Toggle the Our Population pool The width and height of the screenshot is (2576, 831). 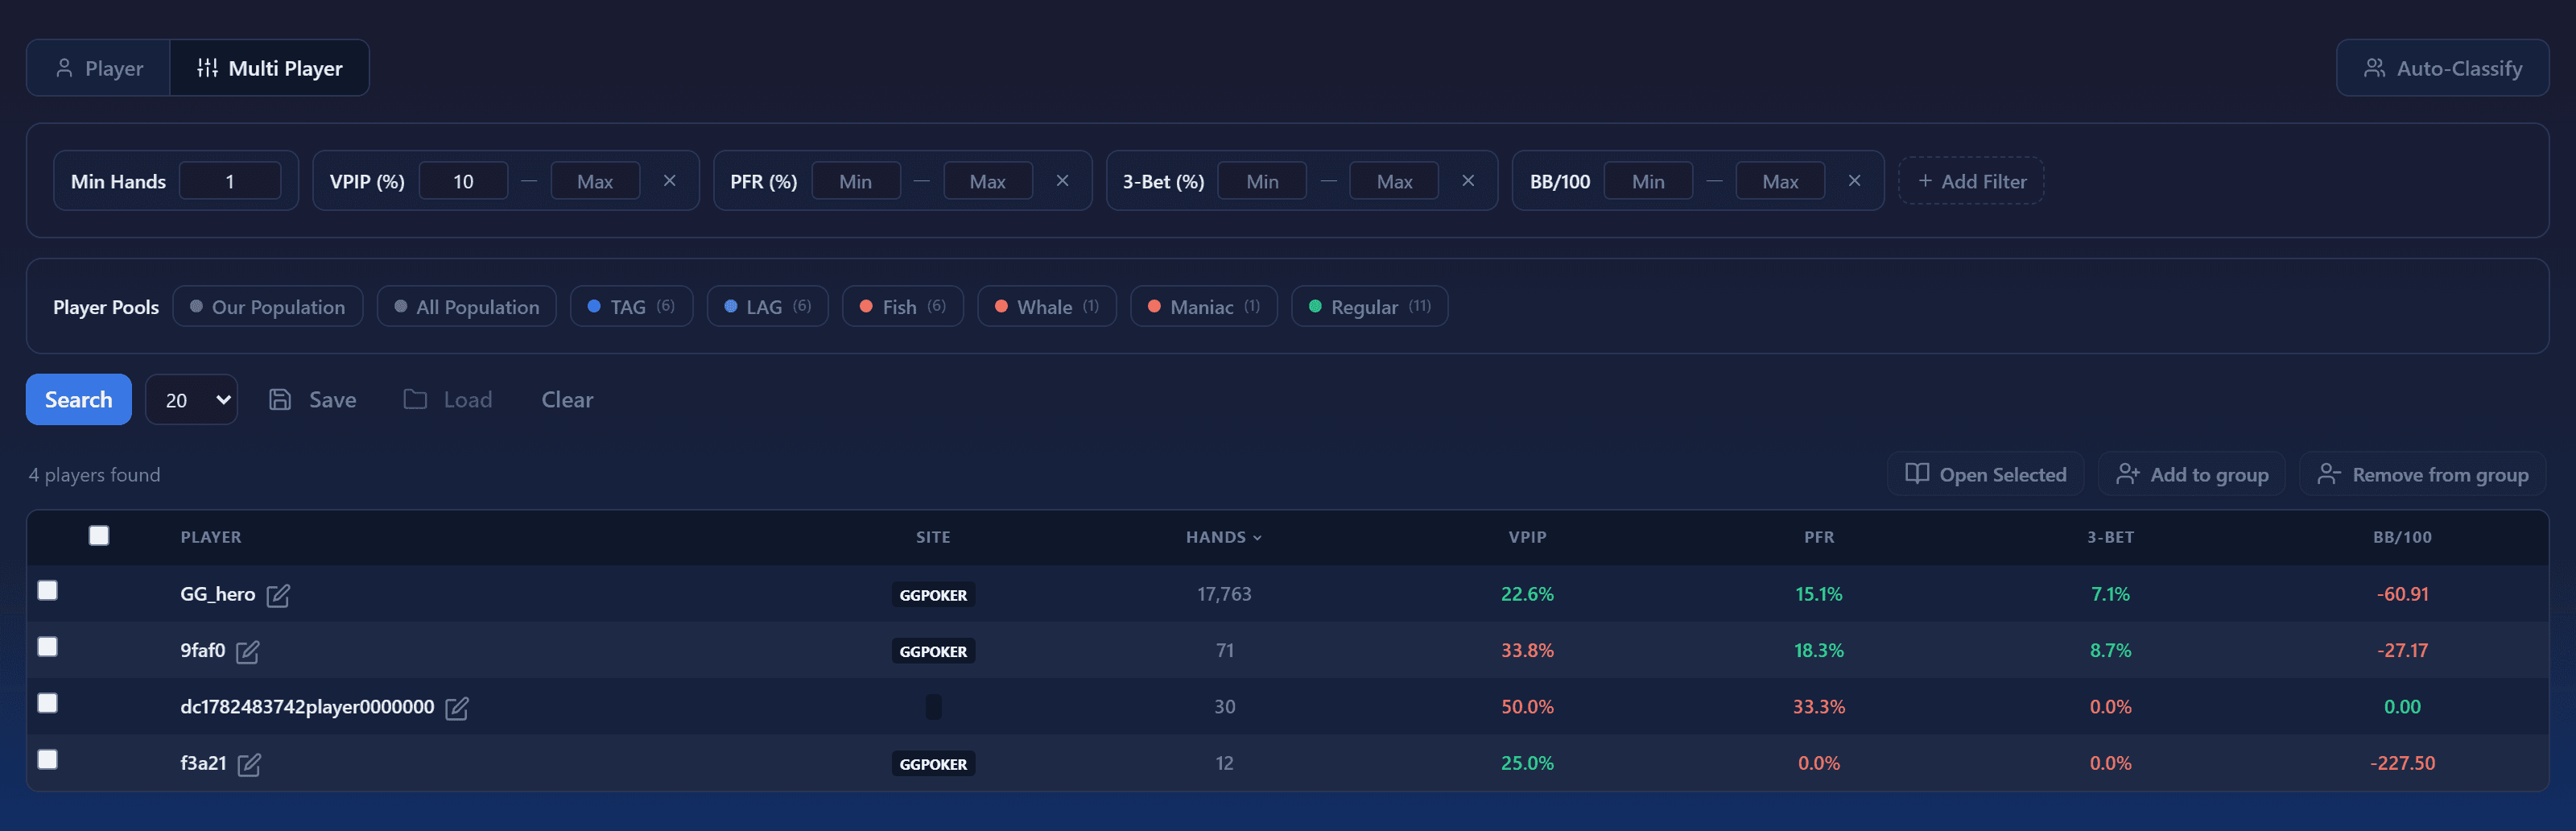(268, 307)
